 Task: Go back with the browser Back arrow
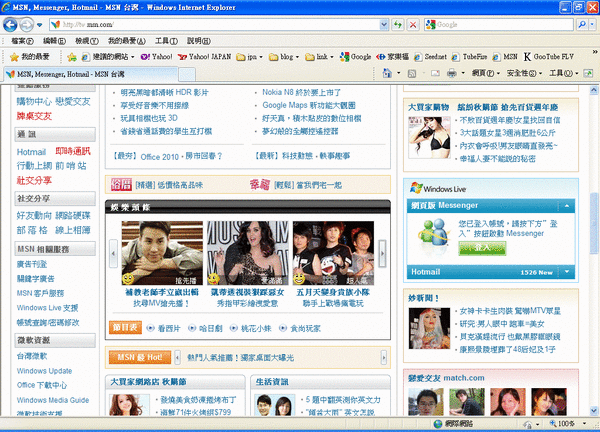point(10,25)
